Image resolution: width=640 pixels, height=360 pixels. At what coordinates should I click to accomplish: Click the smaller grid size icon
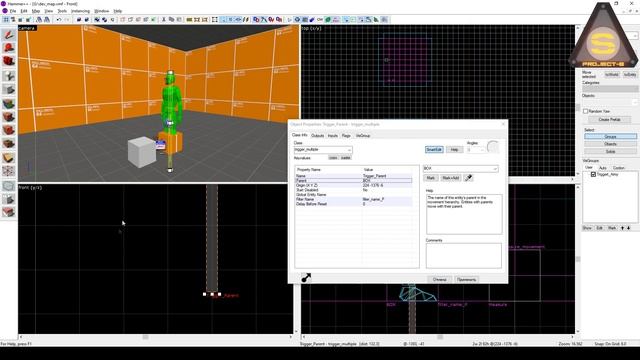tap(20, 20)
